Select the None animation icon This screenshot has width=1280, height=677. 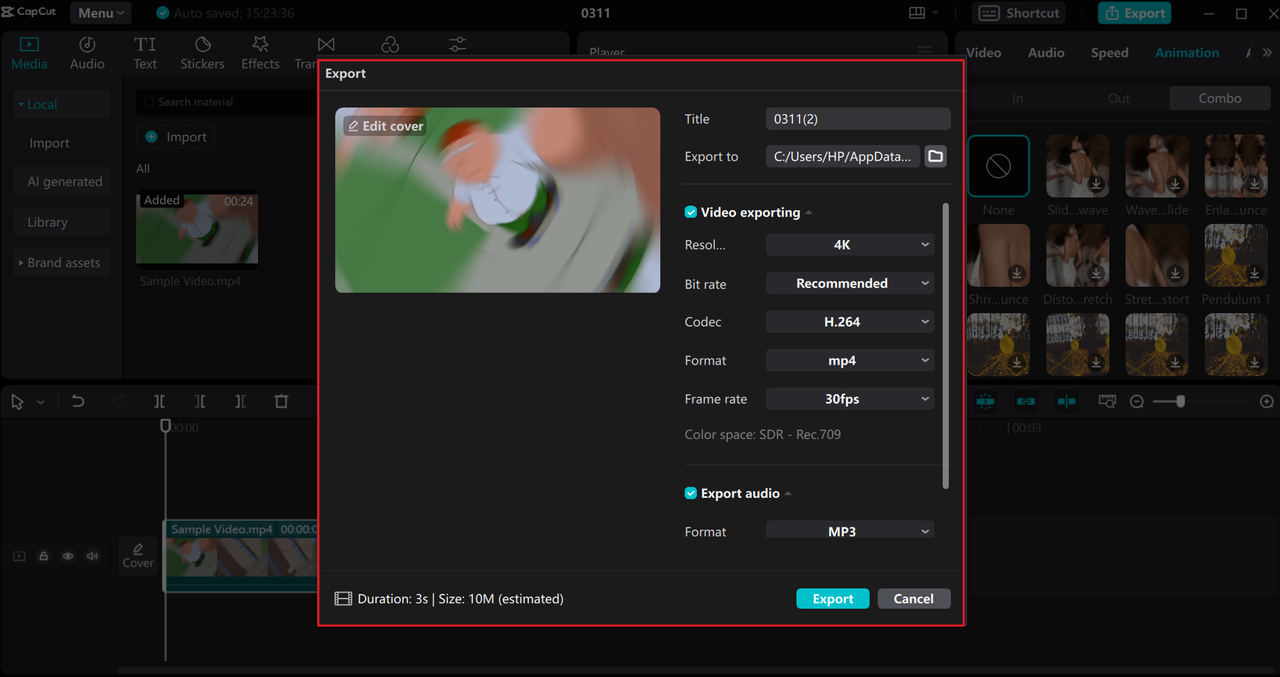pos(998,166)
